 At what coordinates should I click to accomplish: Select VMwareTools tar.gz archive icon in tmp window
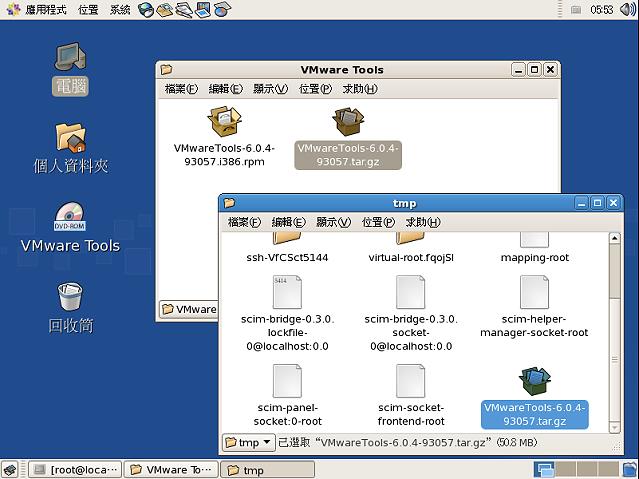coord(535,381)
